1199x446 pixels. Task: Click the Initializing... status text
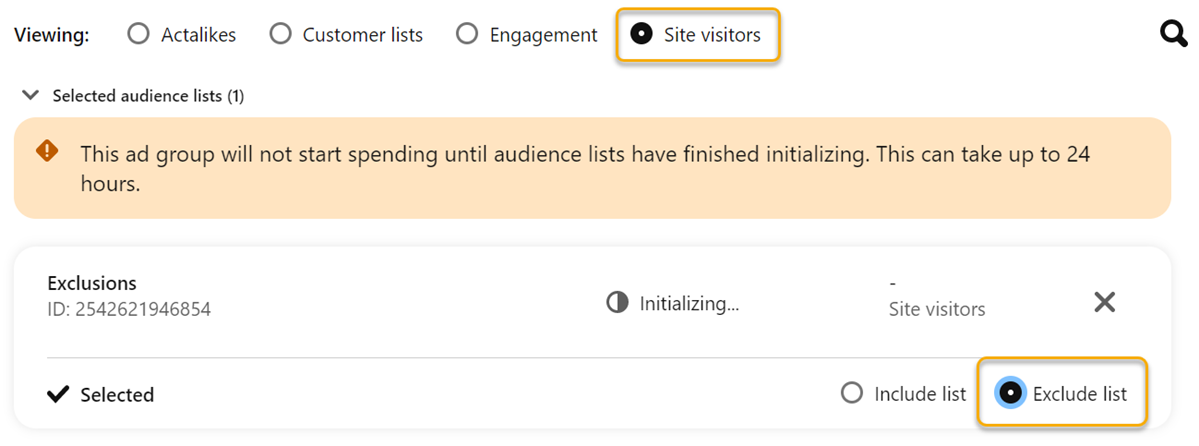coord(689,303)
